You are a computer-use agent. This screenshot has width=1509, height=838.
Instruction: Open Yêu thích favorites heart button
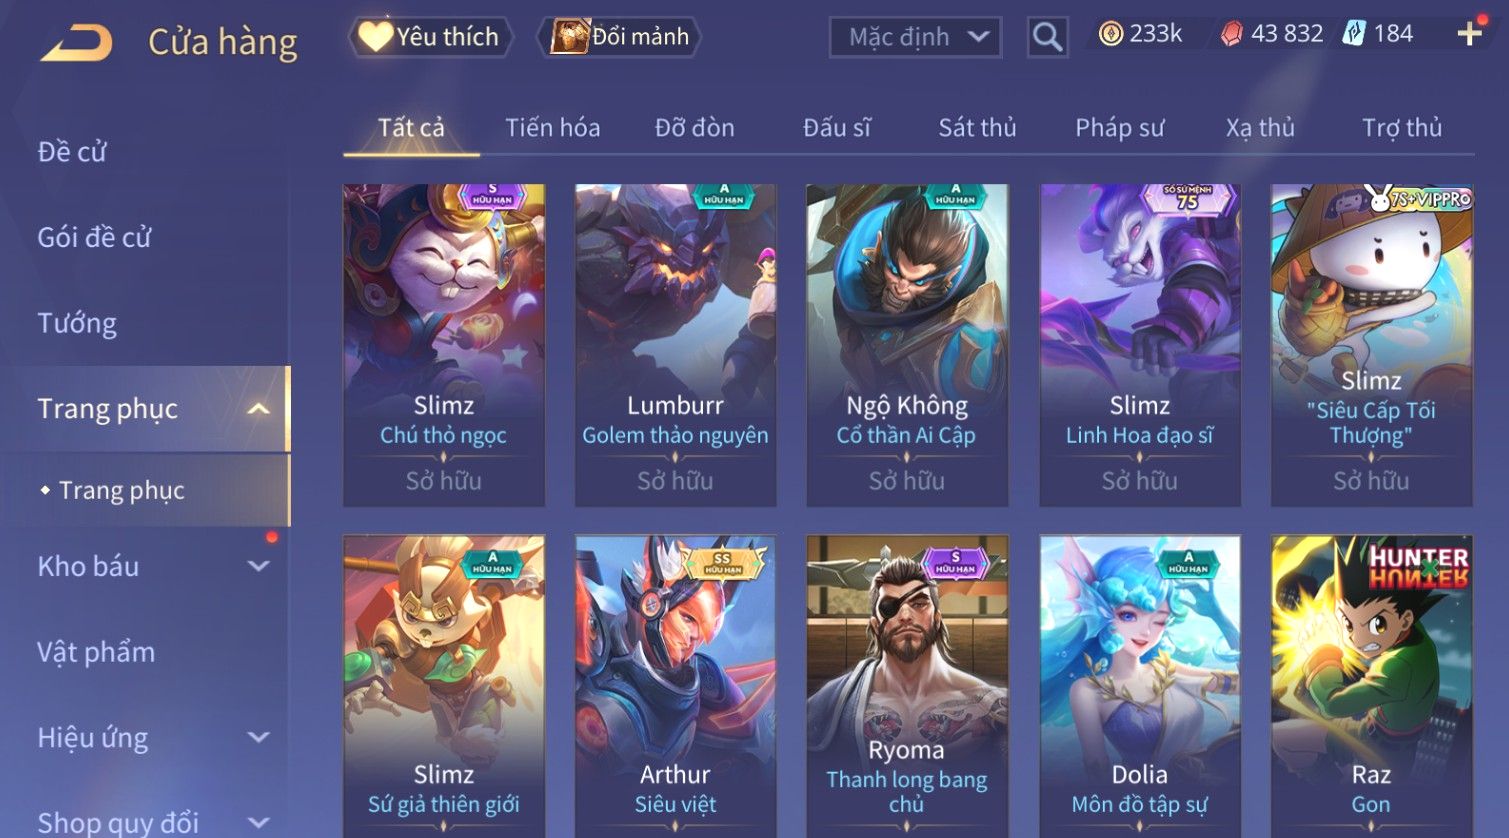[x=430, y=37]
